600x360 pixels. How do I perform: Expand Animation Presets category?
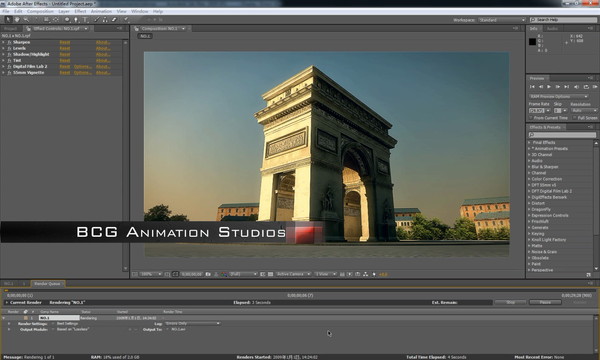pos(530,148)
